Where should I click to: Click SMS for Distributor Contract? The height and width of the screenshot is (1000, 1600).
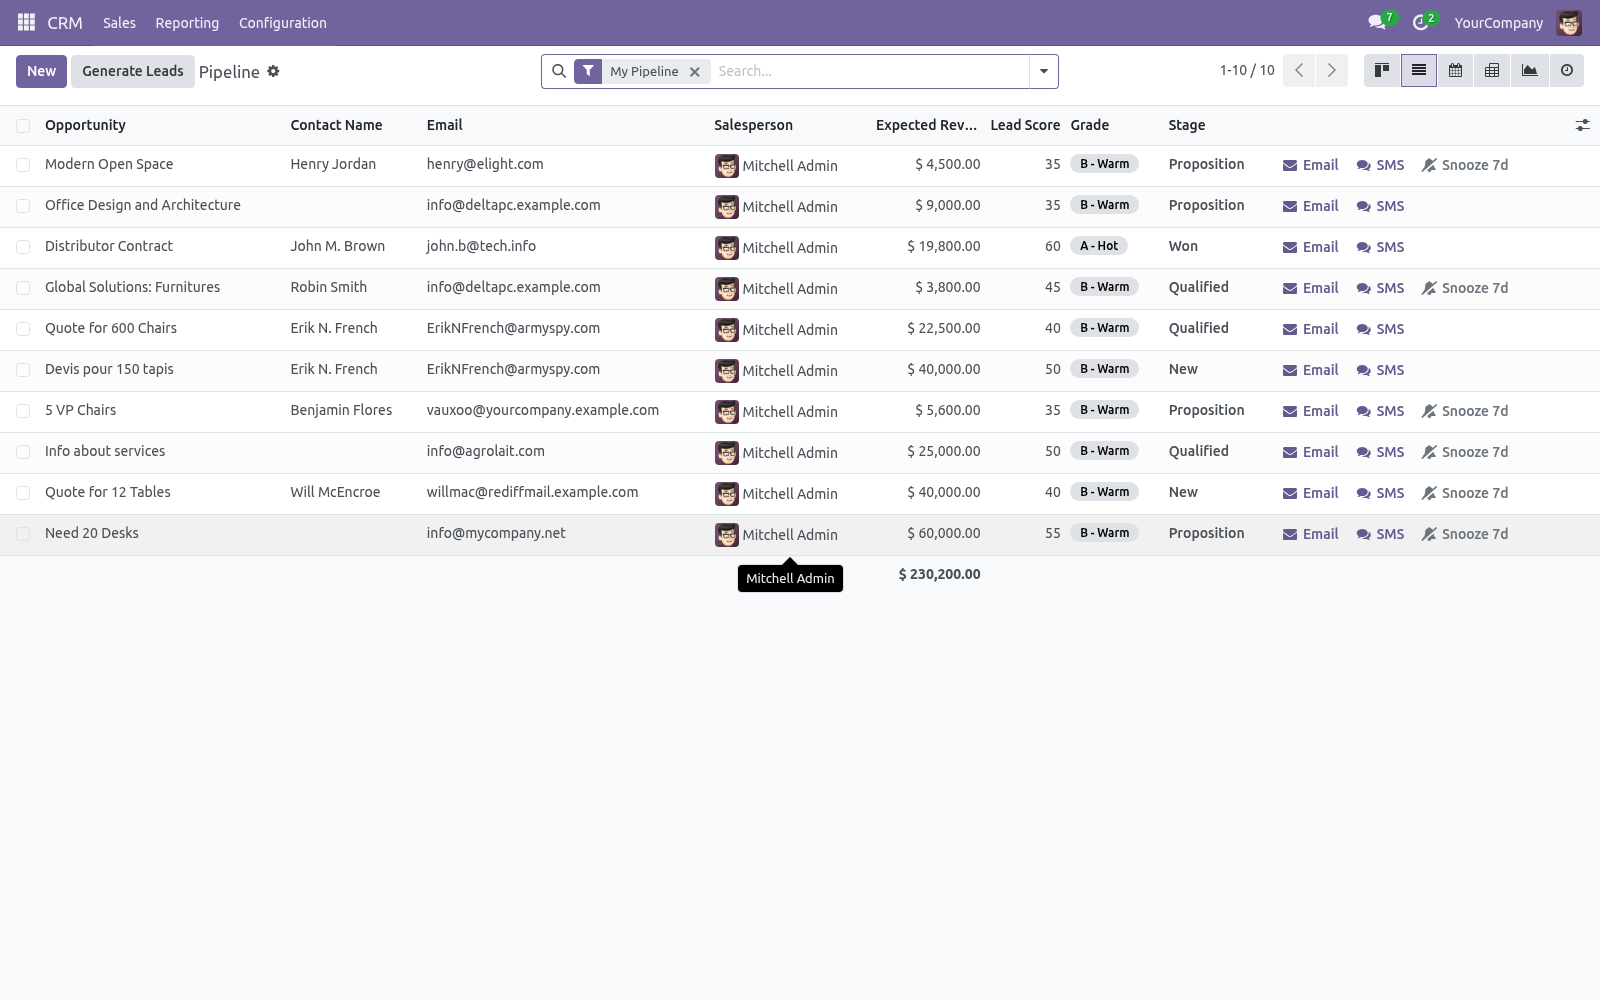(1380, 247)
